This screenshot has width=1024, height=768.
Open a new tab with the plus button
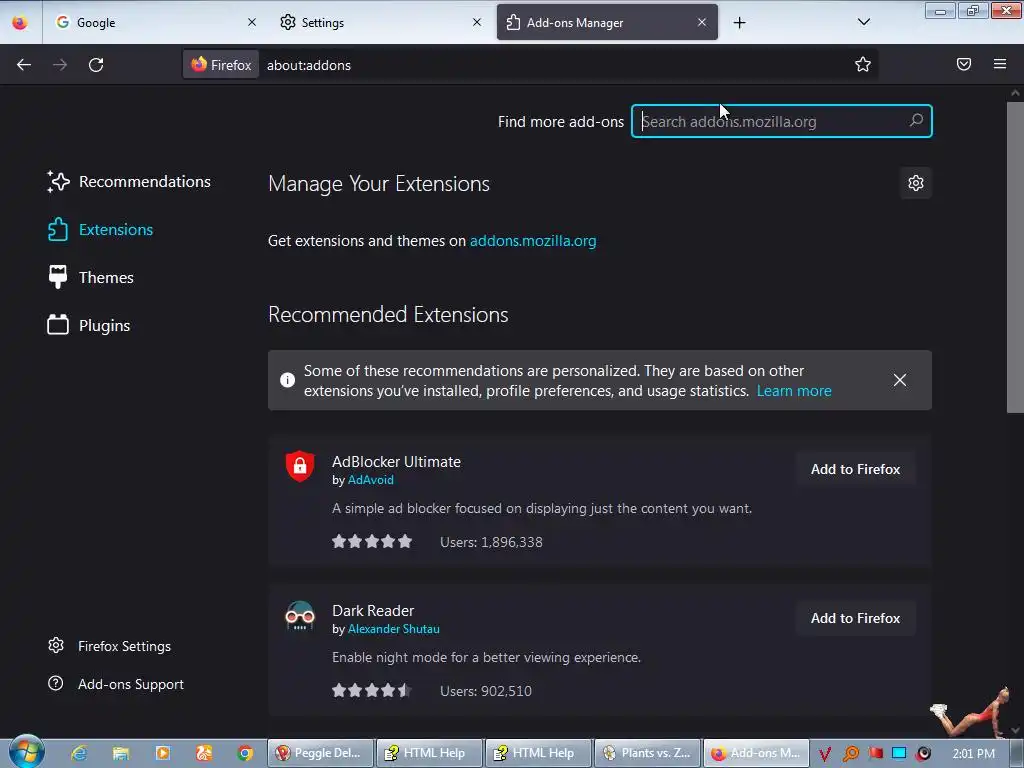[739, 23]
